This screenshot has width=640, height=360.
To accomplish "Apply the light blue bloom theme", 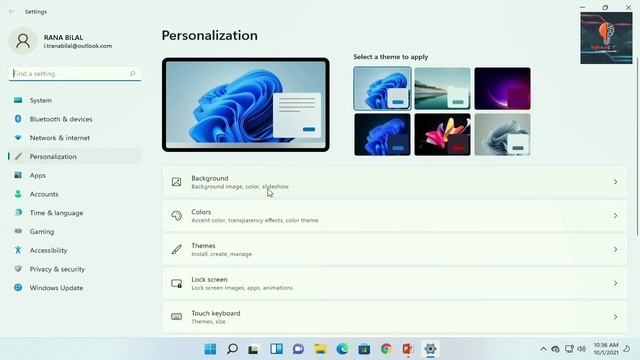I will click(382, 89).
